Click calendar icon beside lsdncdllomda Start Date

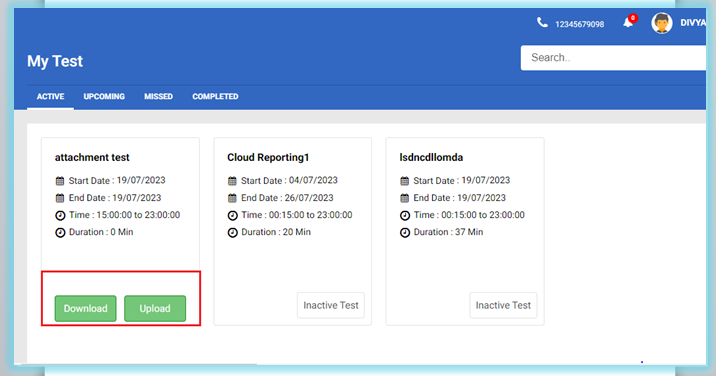pos(405,181)
